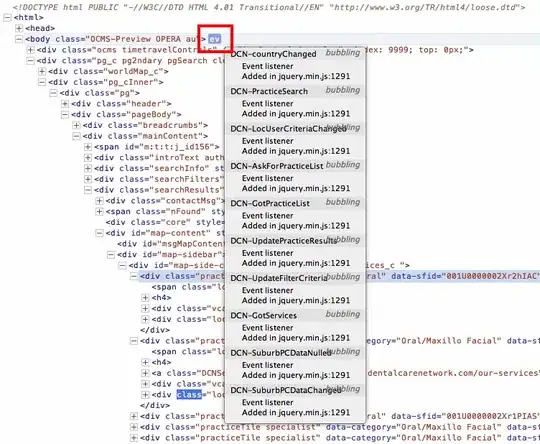The height and width of the screenshot is (444, 540).
Task: Collapse the searchResults div
Action: tap(88, 190)
